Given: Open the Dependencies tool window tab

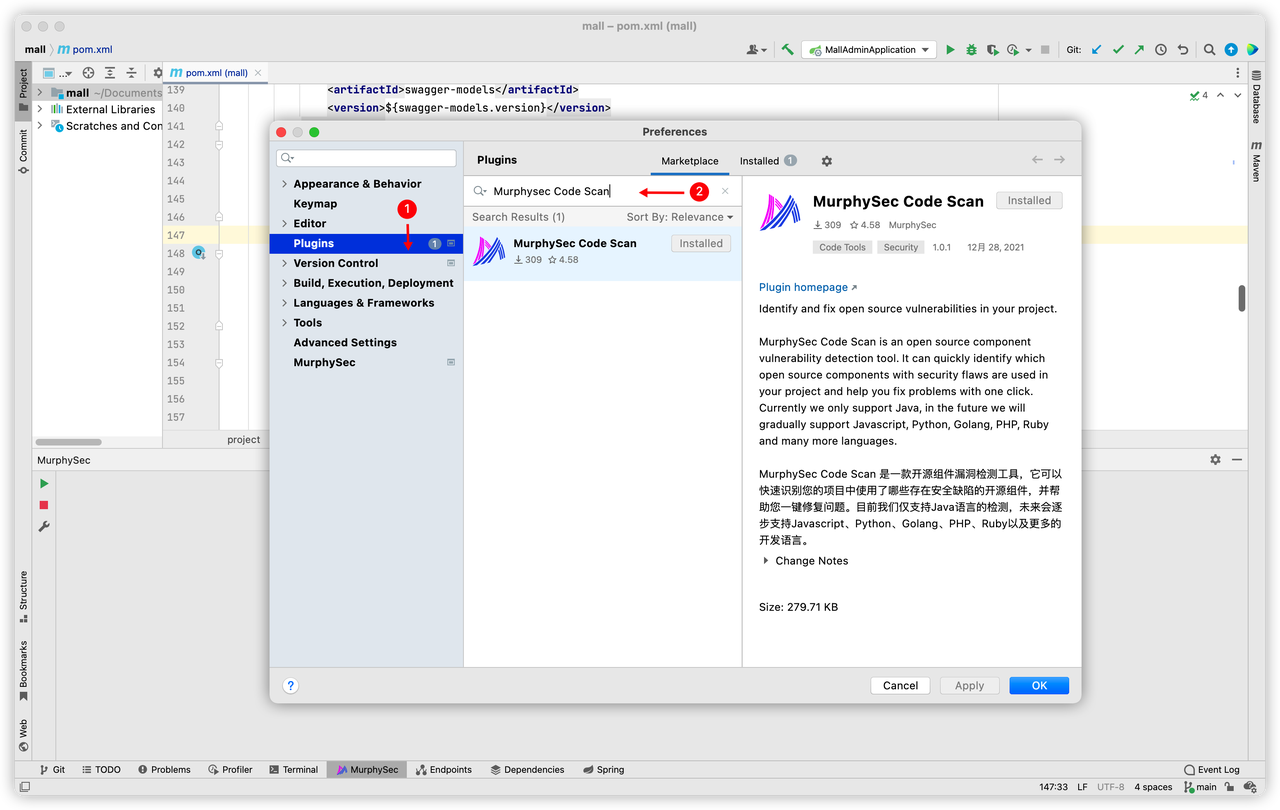Looking at the screenshot, I should [x=527, y=770].
